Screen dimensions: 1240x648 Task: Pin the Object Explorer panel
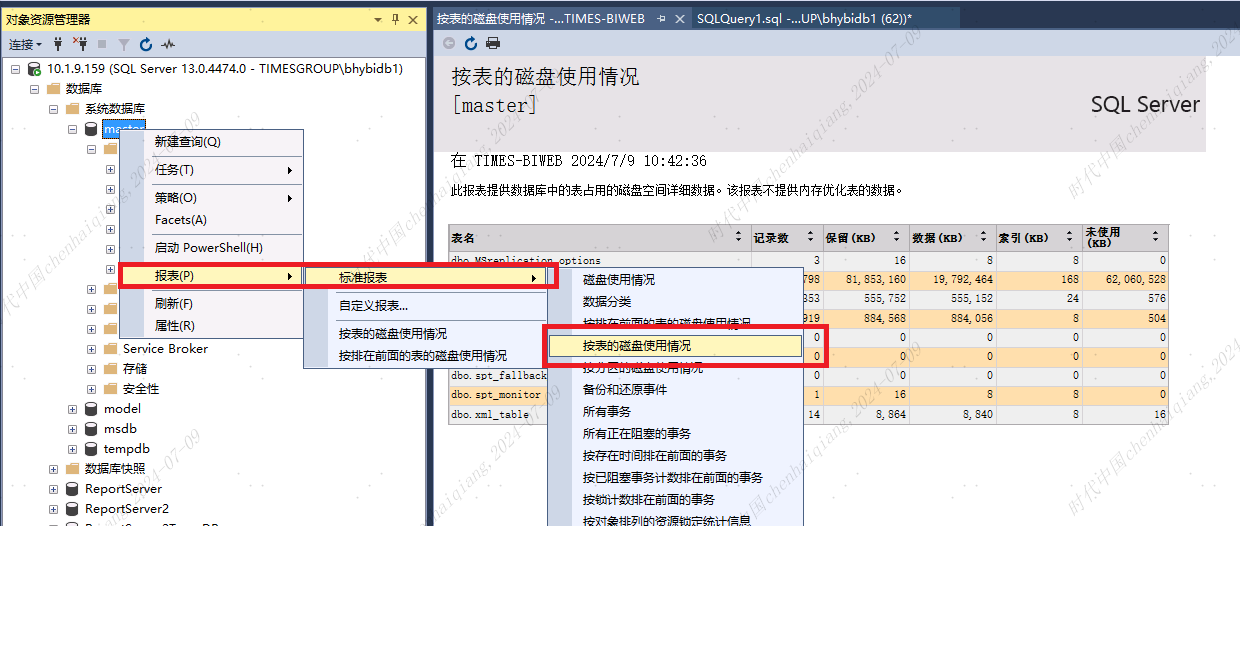tap(396, 19)
